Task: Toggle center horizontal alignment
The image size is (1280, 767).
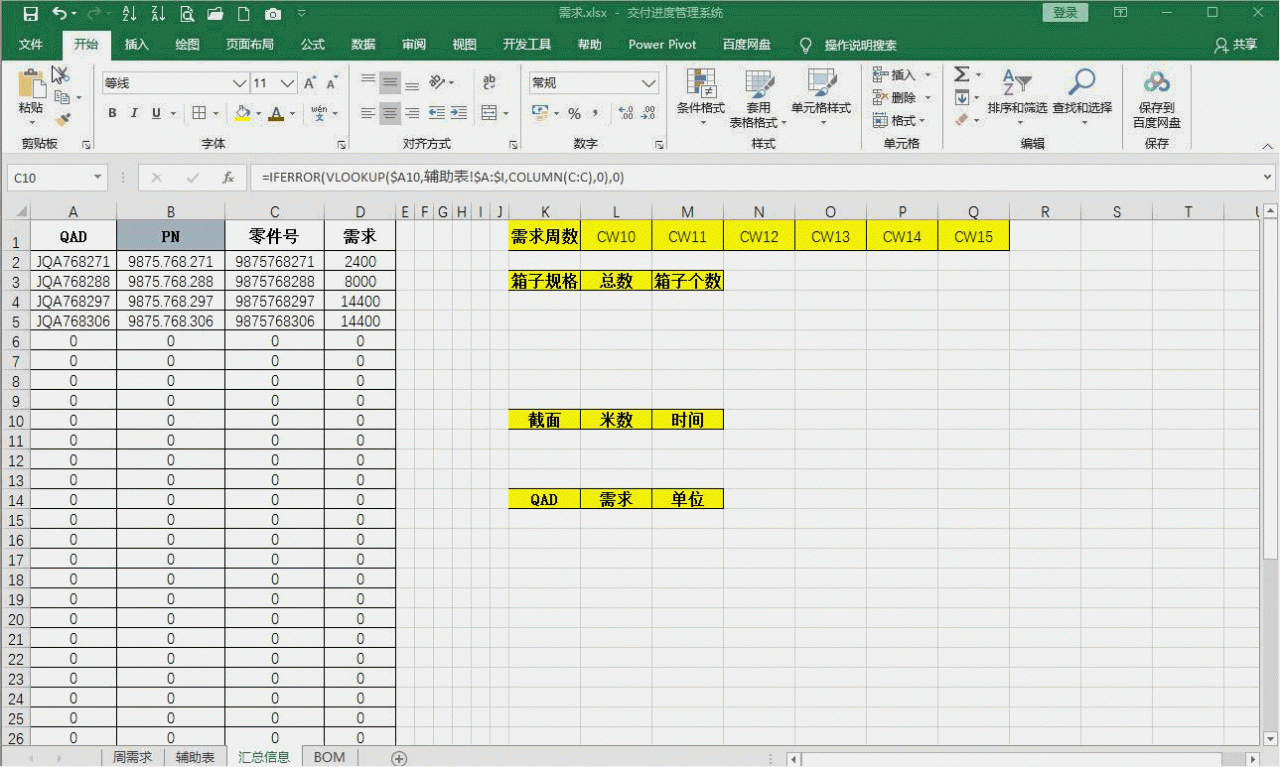Action: pyautogui.click(x=390, y=113)
